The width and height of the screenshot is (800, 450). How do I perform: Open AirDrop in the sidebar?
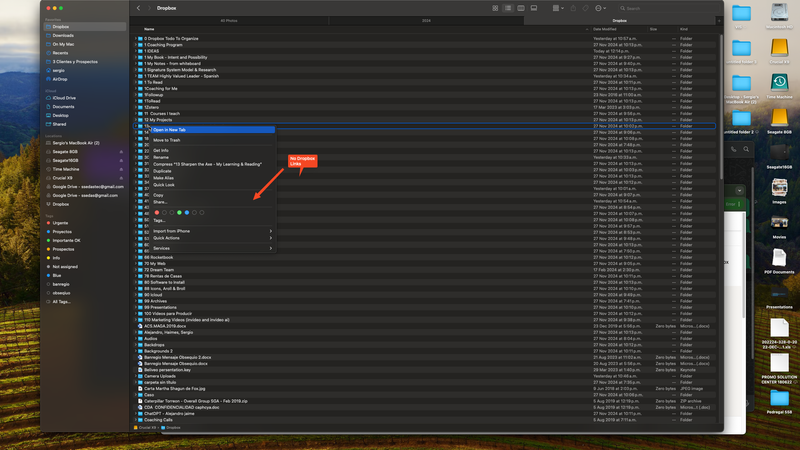click(x=60, y=77)
